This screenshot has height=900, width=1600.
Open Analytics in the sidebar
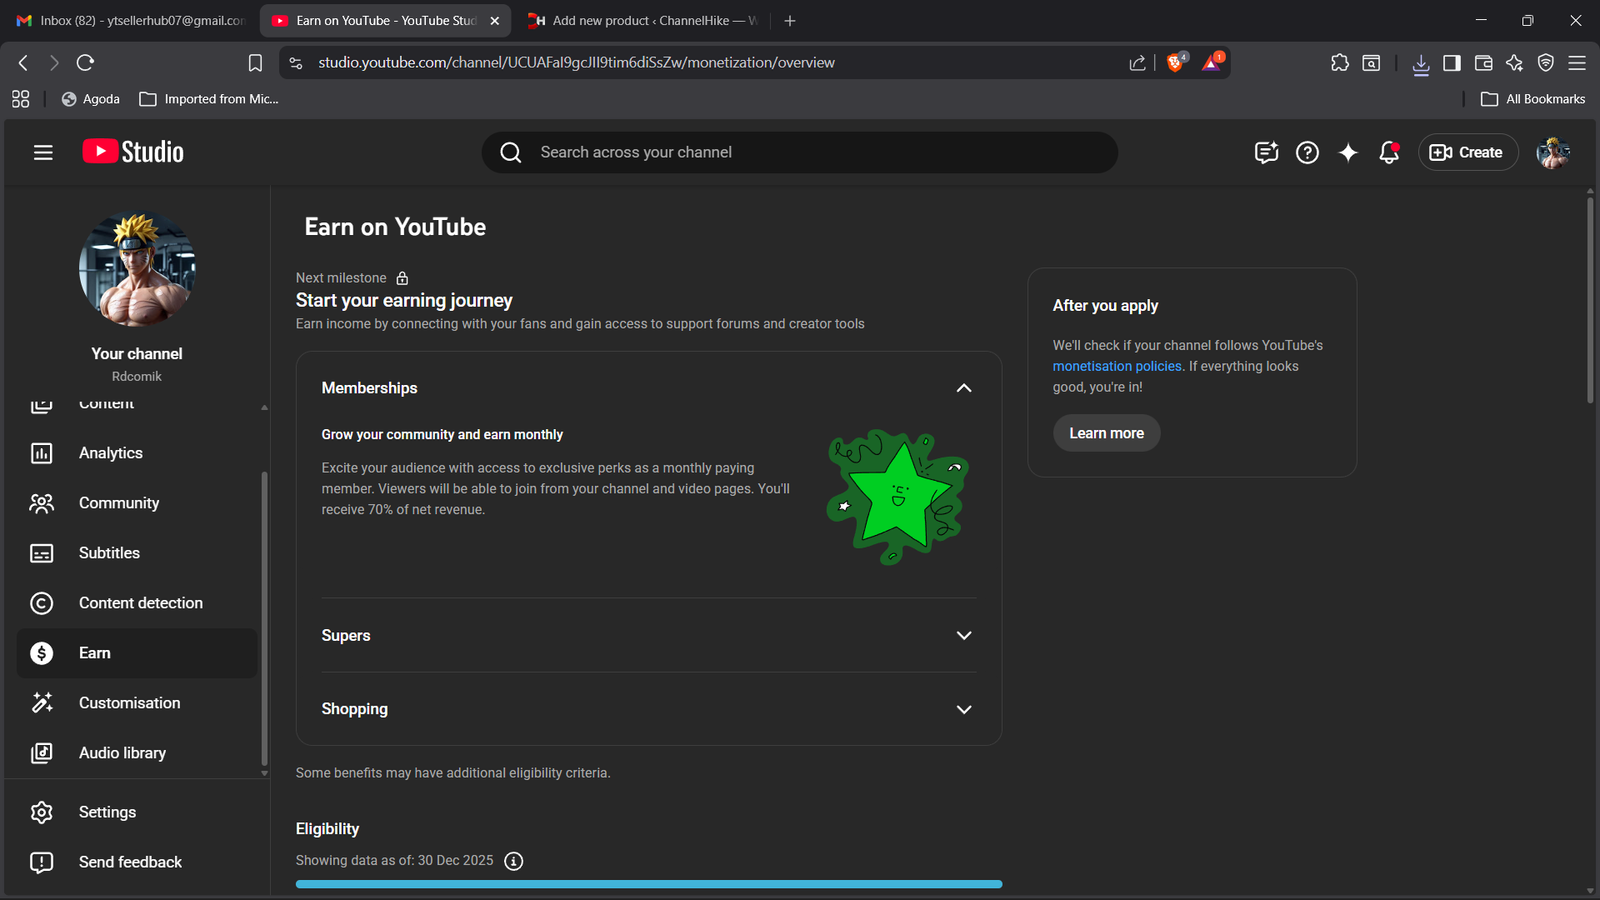coord(111,453)
